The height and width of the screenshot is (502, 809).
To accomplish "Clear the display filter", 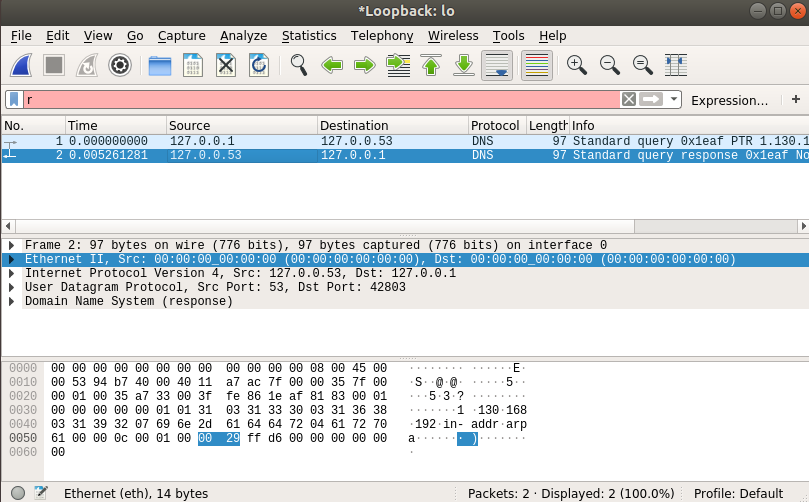I will [628, 99].
